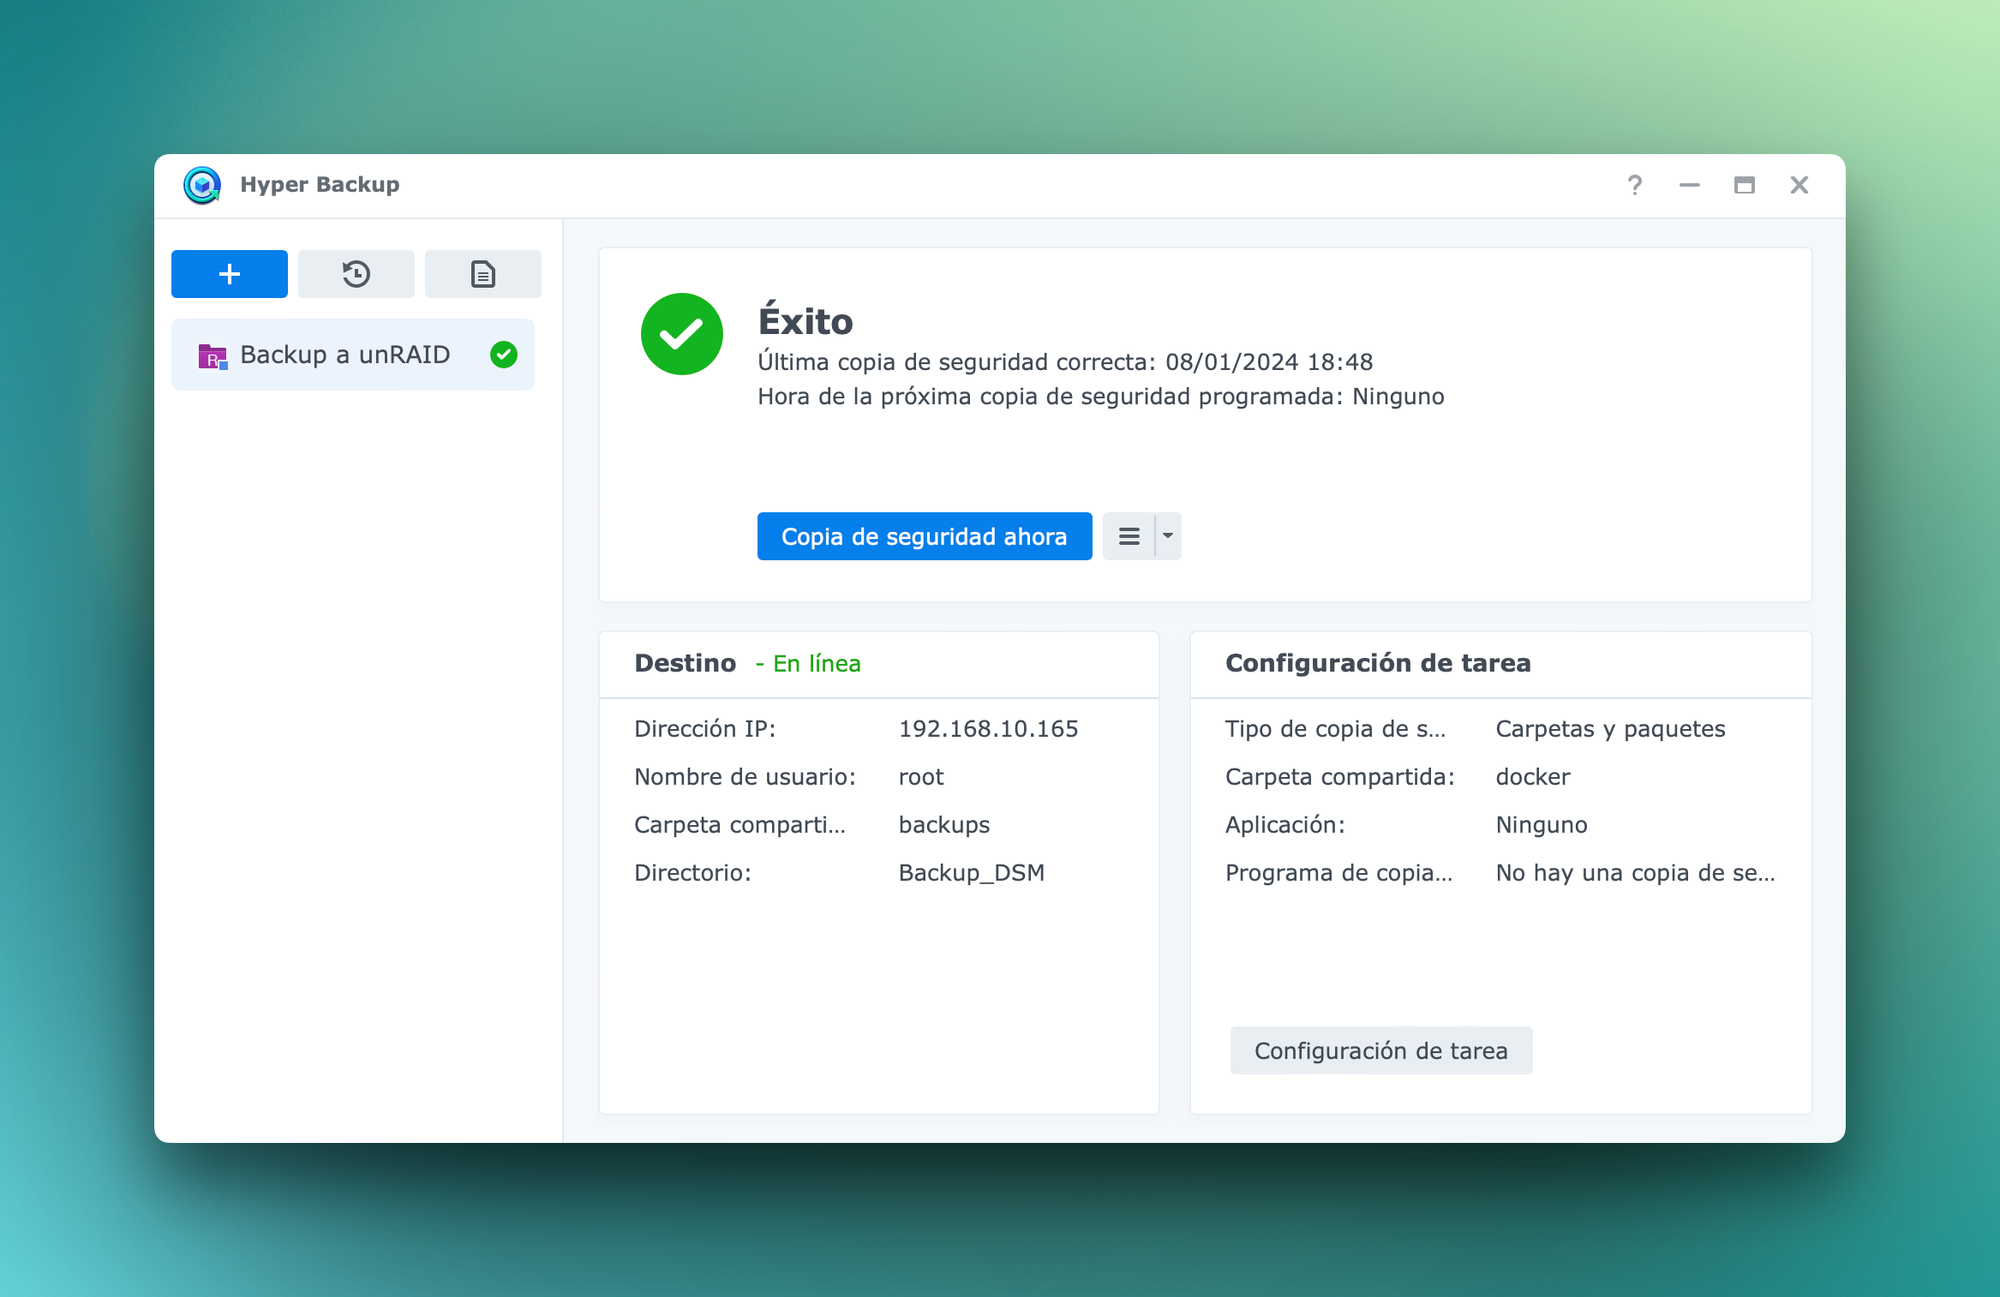Click the docker shared folder value
The height and width of the screenshot is (1297, 2000).
[1532, 777]
